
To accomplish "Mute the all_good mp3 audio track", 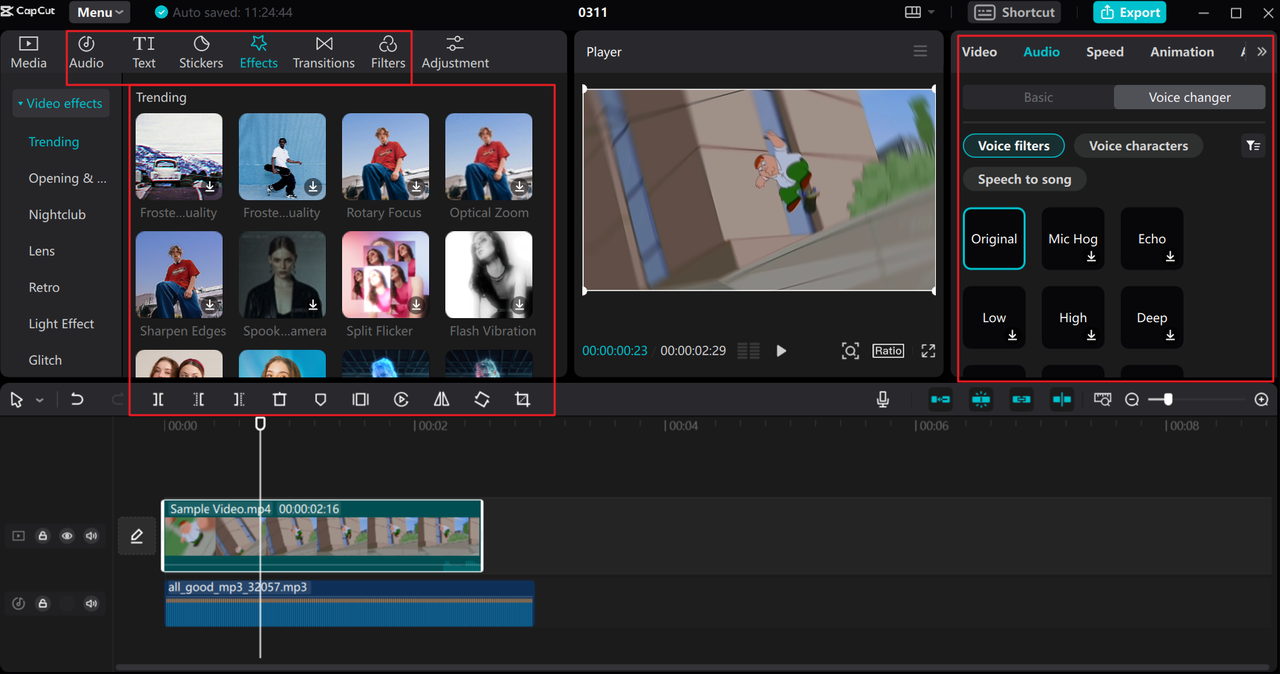I will pos(91,604).
